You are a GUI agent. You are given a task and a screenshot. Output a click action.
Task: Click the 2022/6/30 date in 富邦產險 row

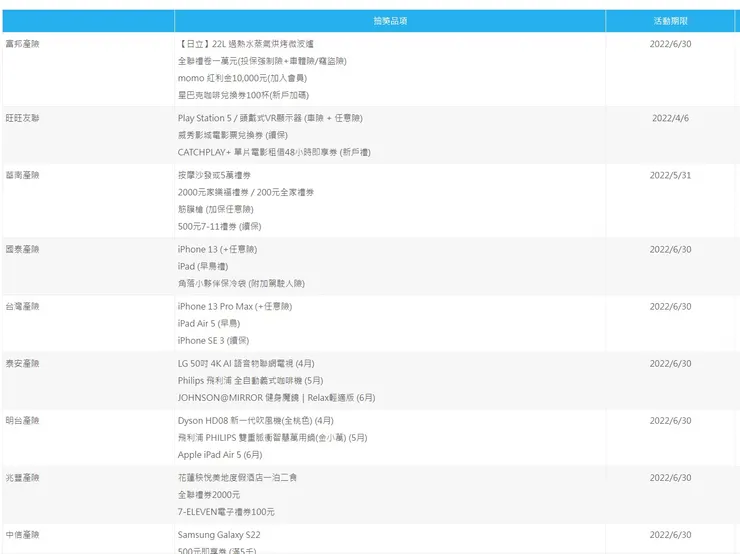click(670, 44)
